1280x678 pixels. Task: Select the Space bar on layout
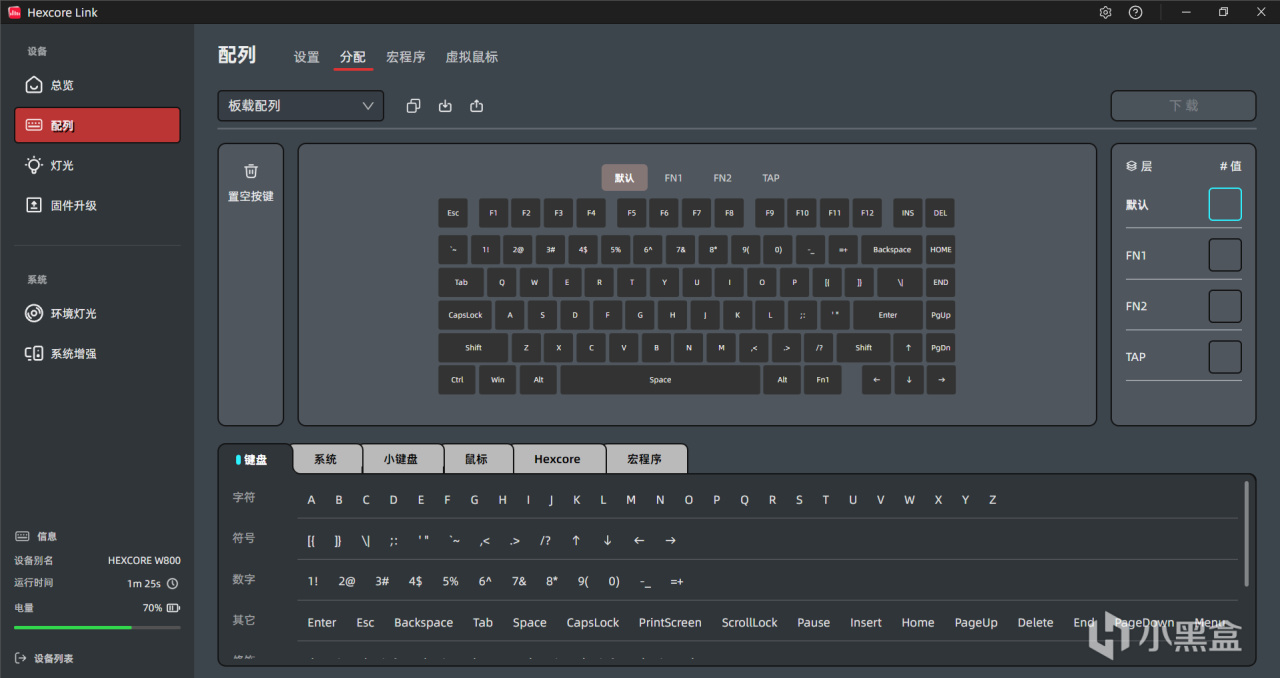point(660,380)
